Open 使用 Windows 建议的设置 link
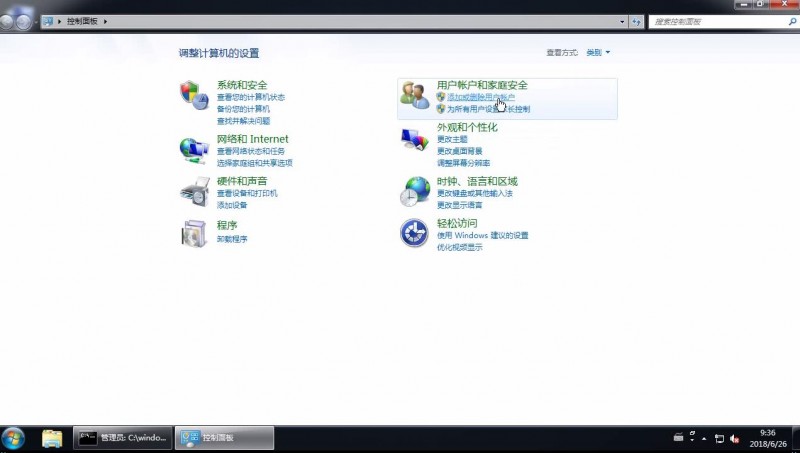The width and height of the screenshot is (800, 453). [x=483, y=235]
